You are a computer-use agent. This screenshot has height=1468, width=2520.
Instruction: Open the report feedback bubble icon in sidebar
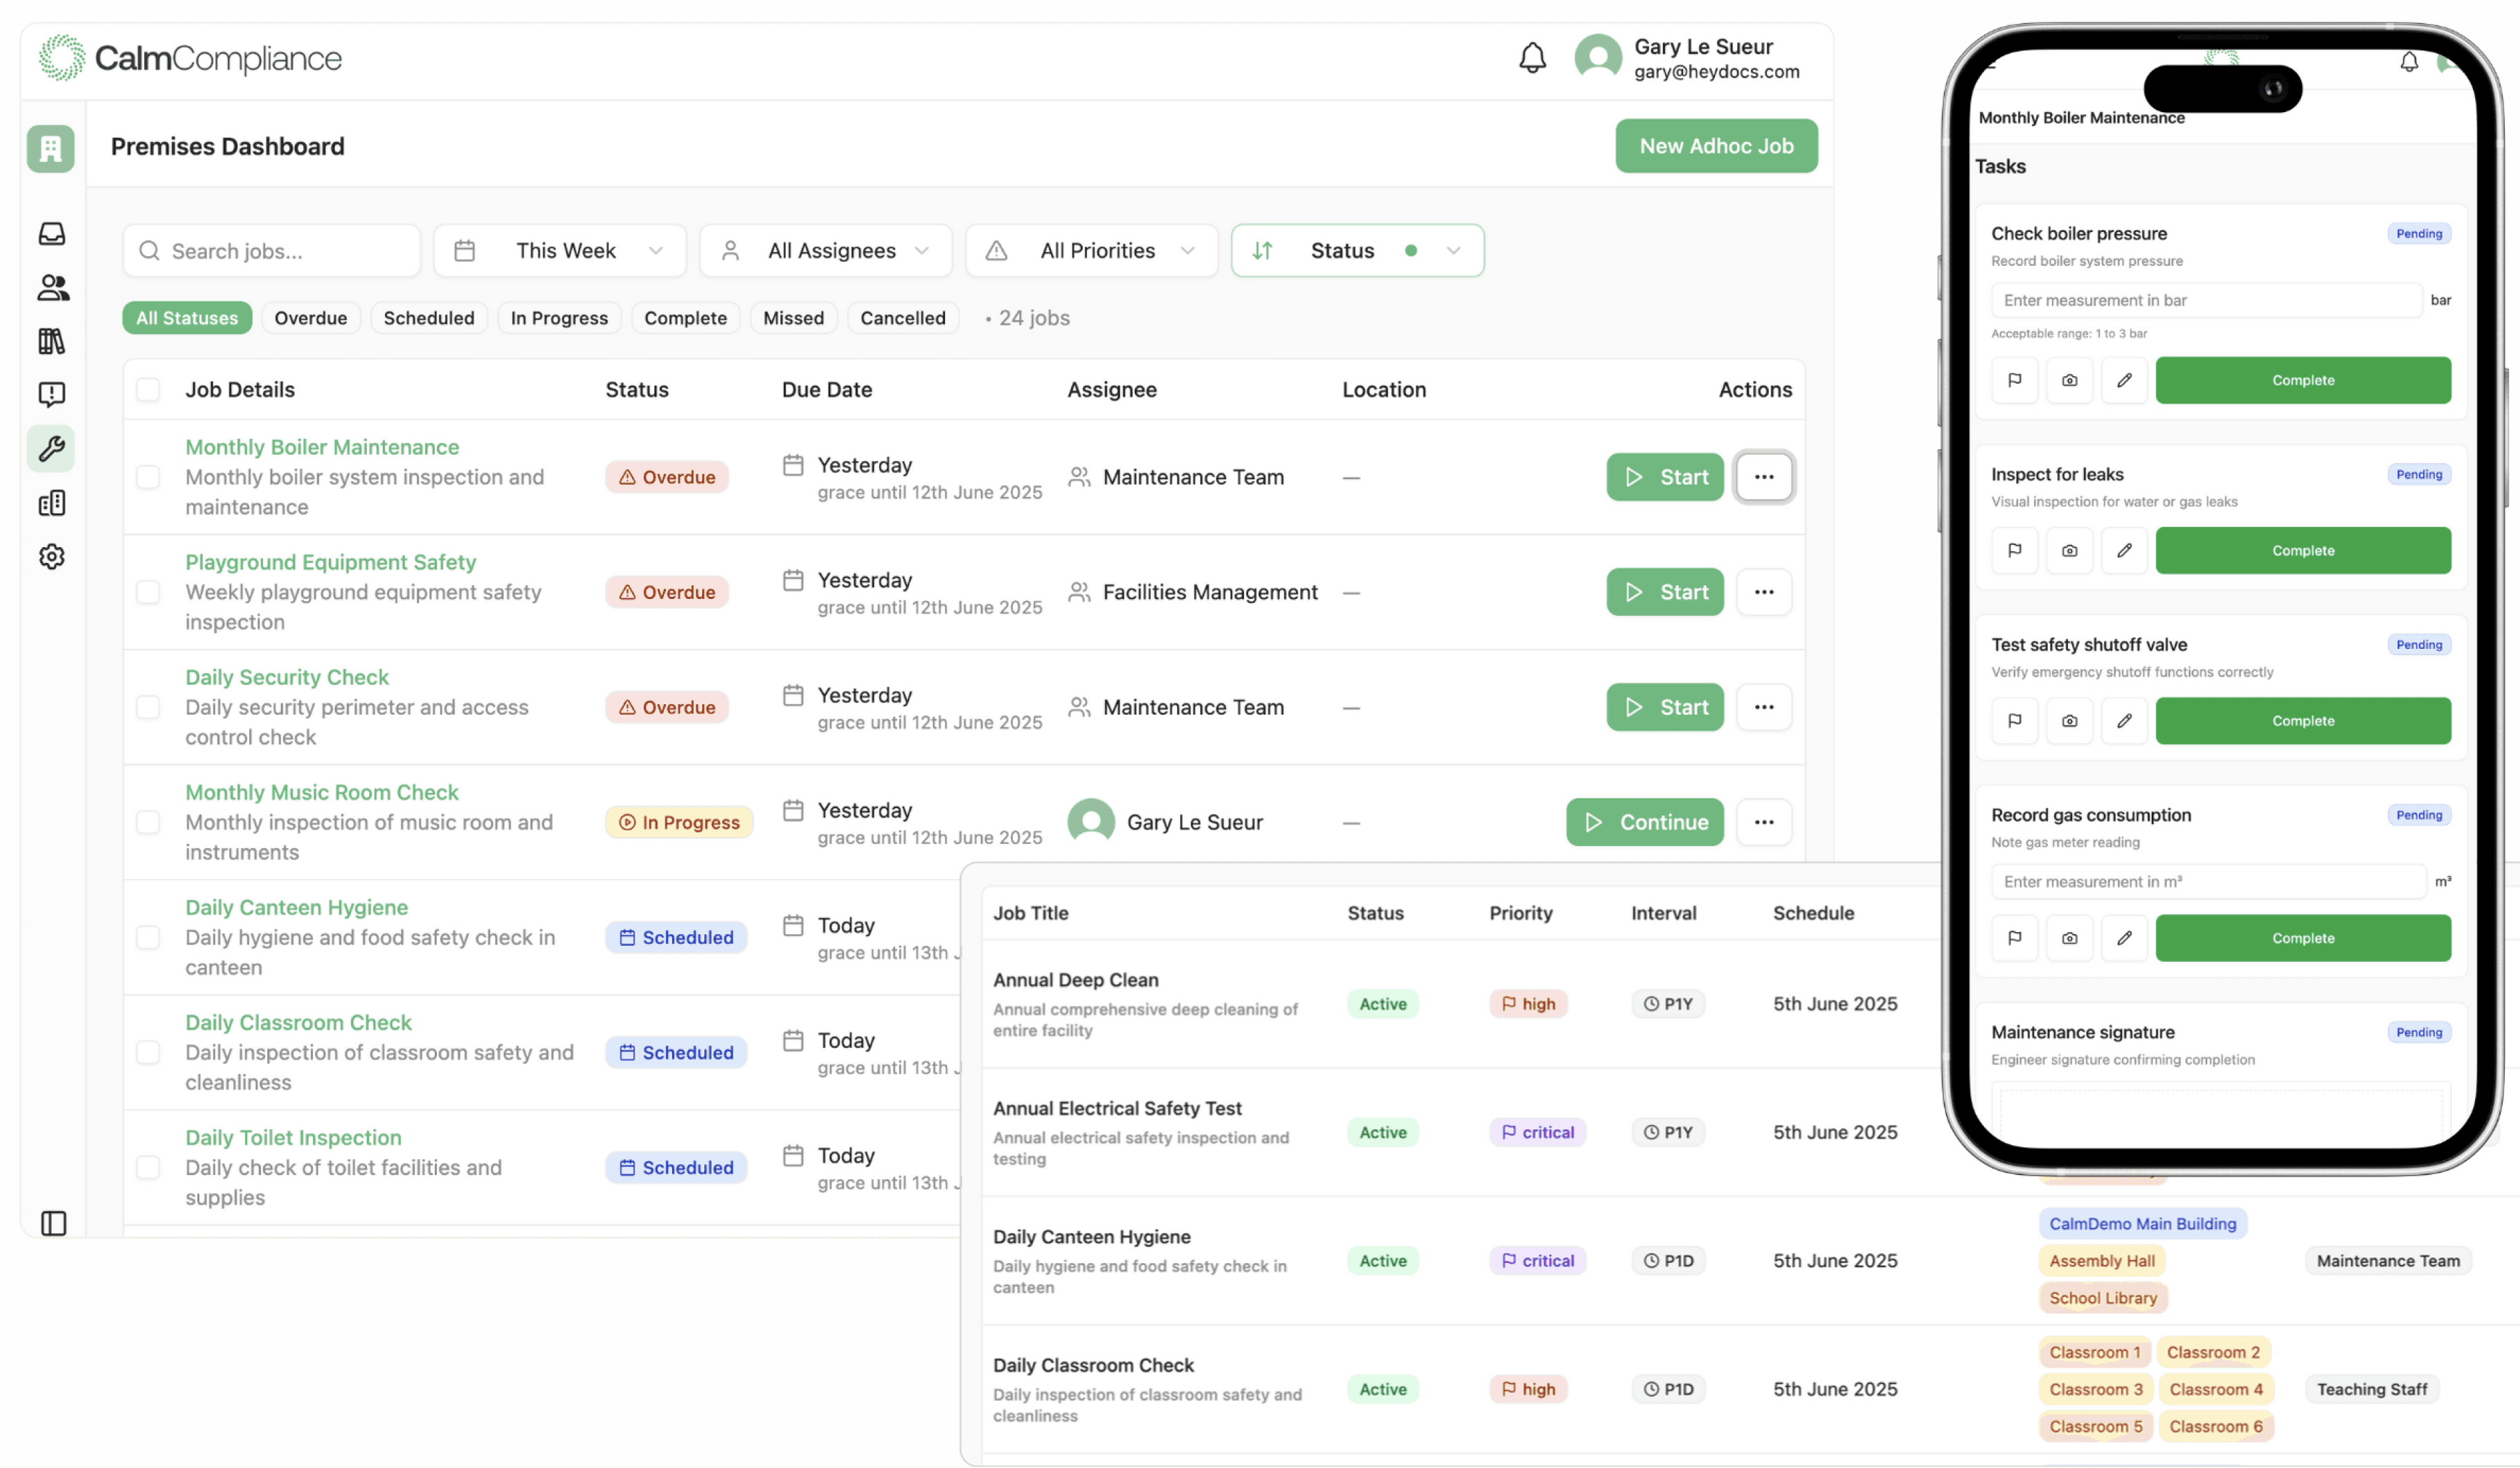click(x=51, y=394)
